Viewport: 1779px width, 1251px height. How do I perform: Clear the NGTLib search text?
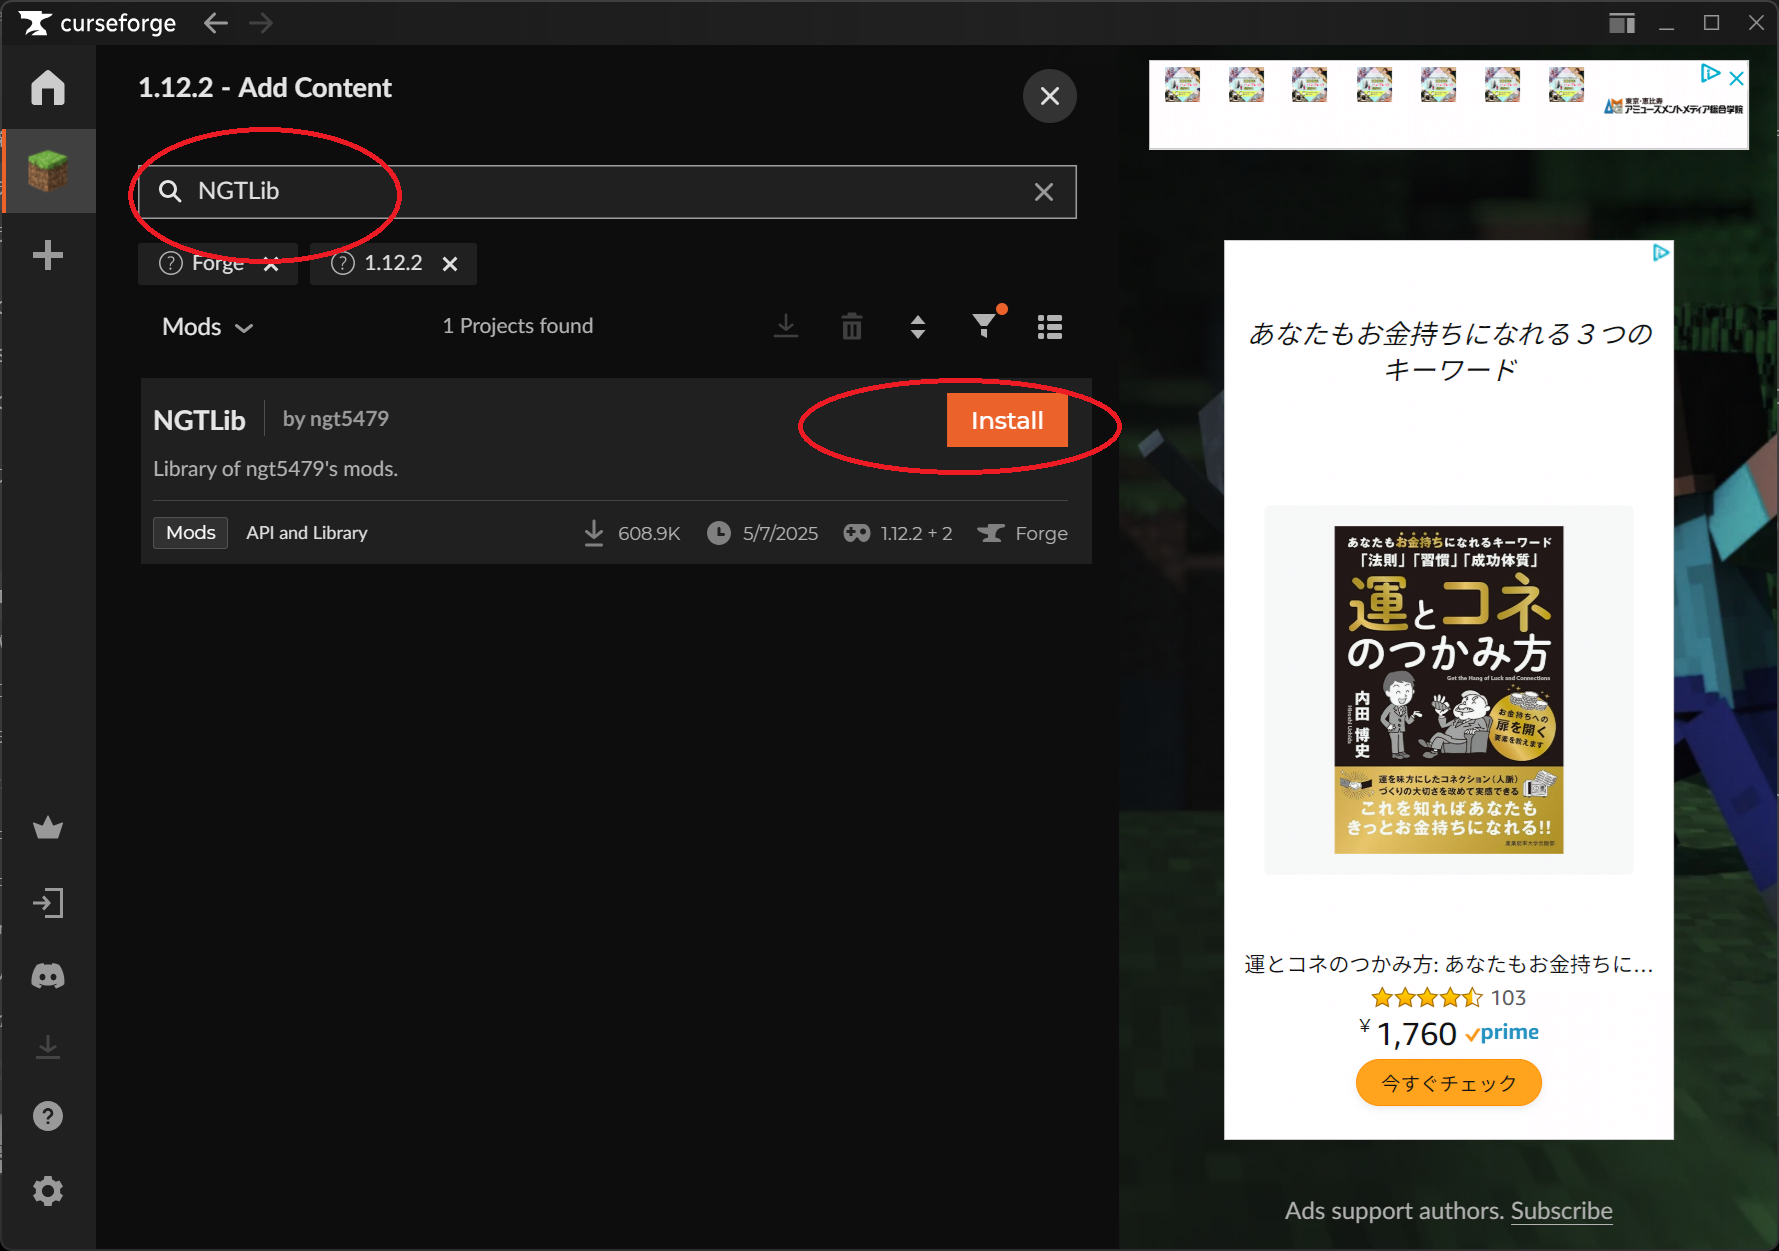point(1043,192)
